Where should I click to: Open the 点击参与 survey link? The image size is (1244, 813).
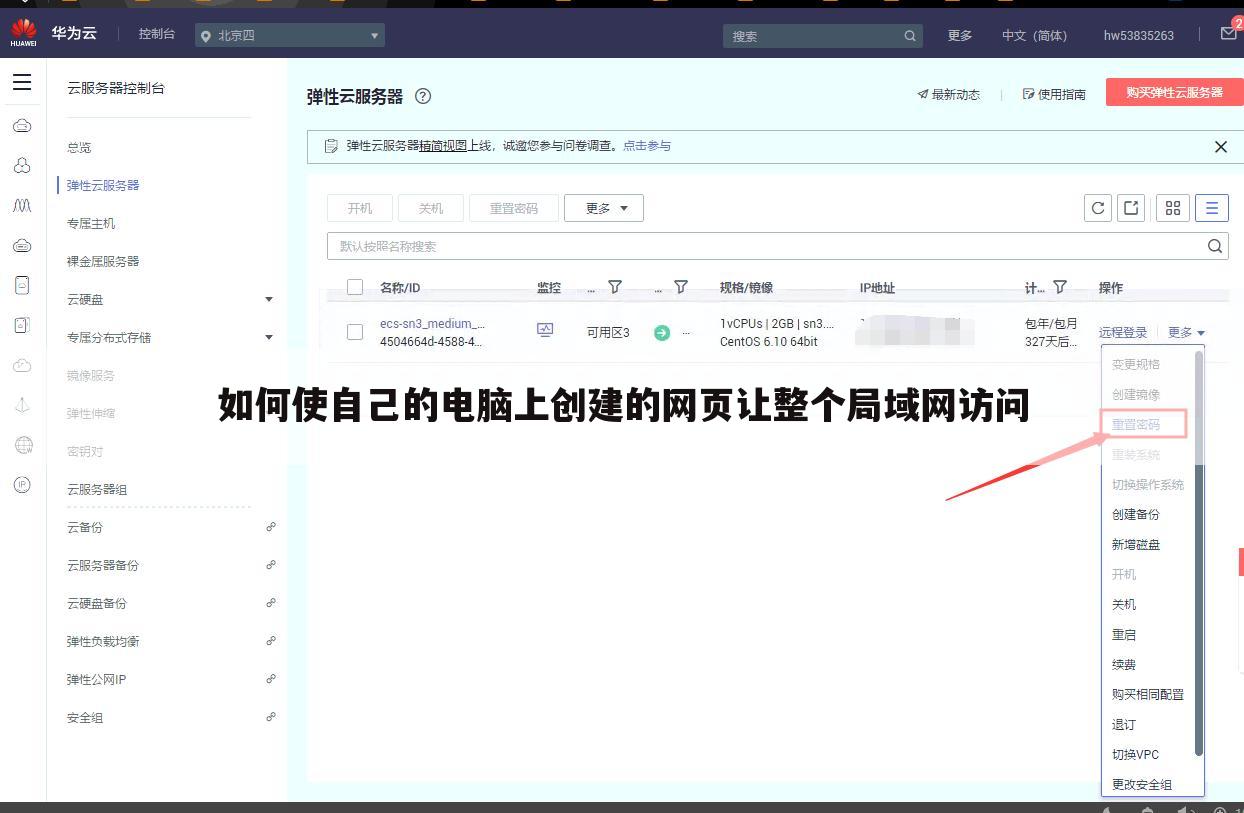click(647, 146)
